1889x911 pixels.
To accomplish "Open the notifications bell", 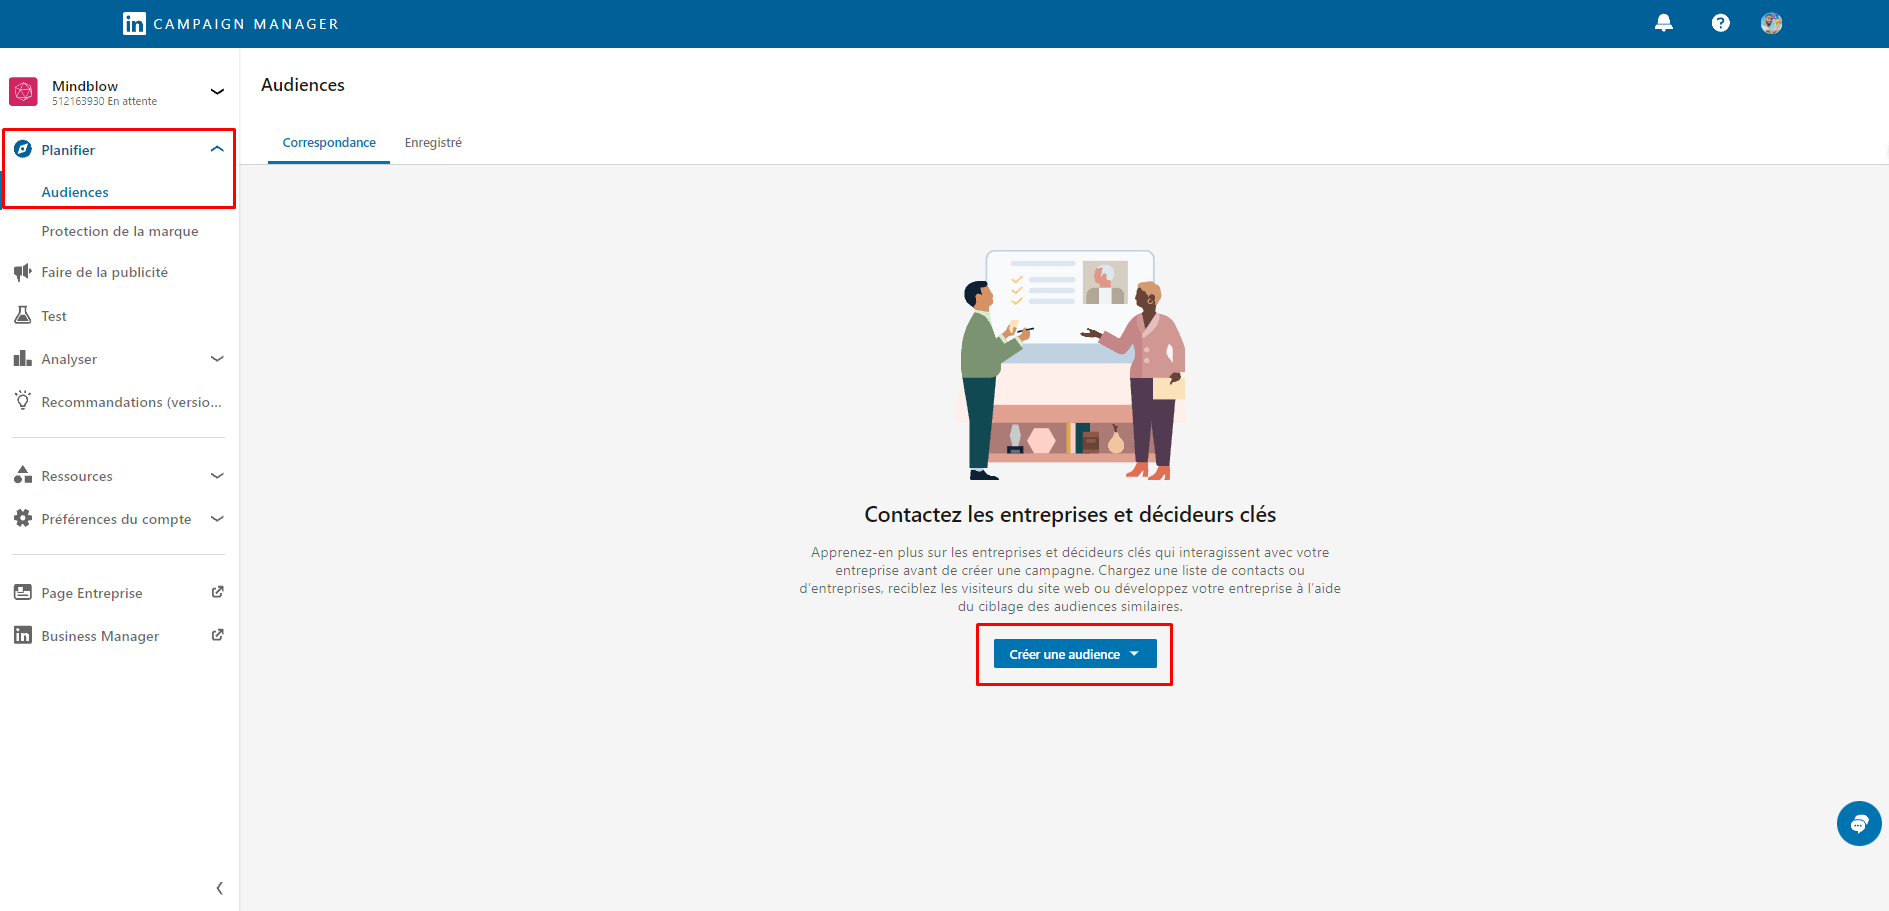I will (1664, 23).
